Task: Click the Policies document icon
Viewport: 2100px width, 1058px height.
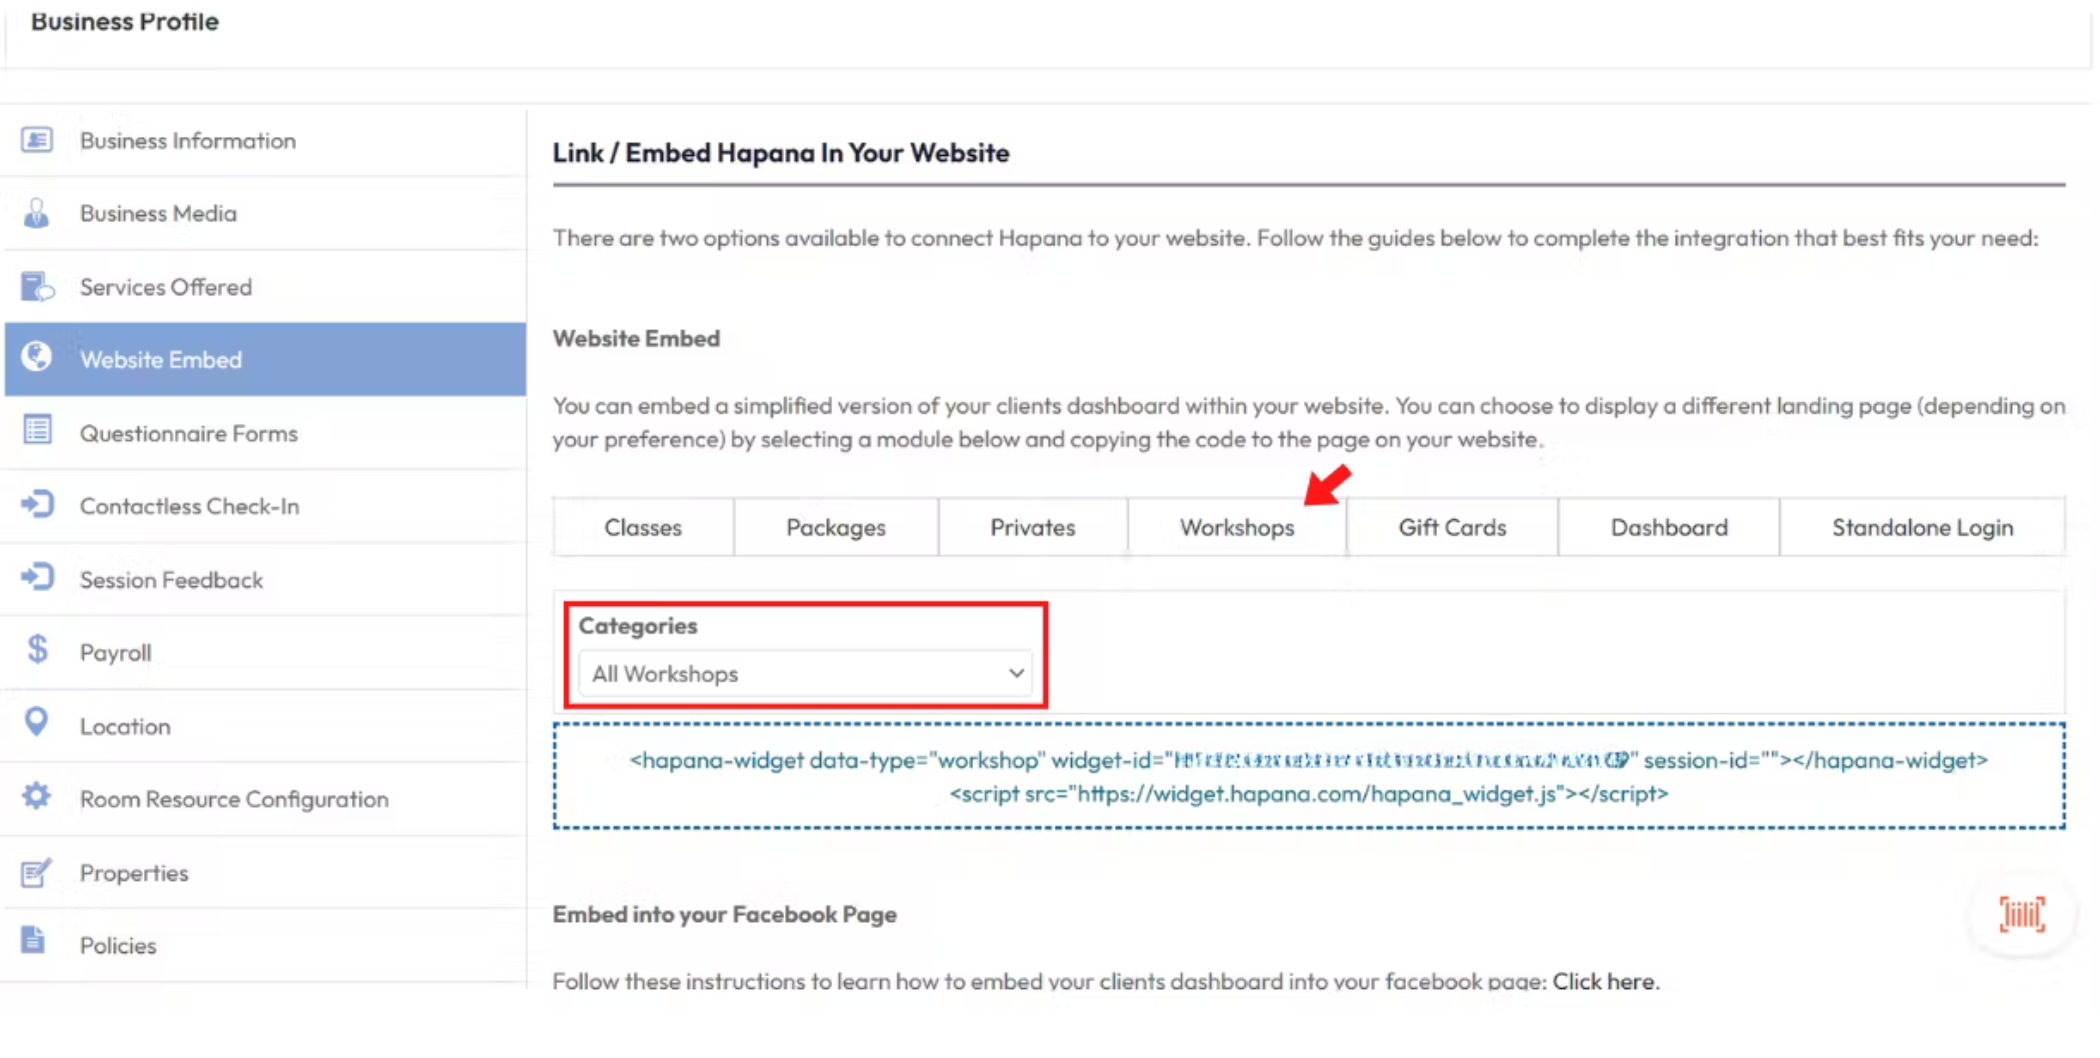Action: click(34, 942)
